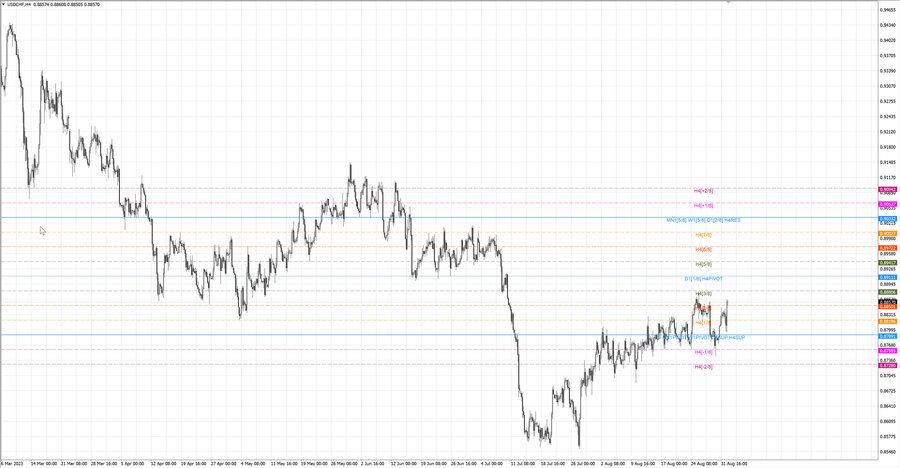Screen dimensions: 900x468
Task: Select the H4[+1/8] level label
Action: point(704,206)
